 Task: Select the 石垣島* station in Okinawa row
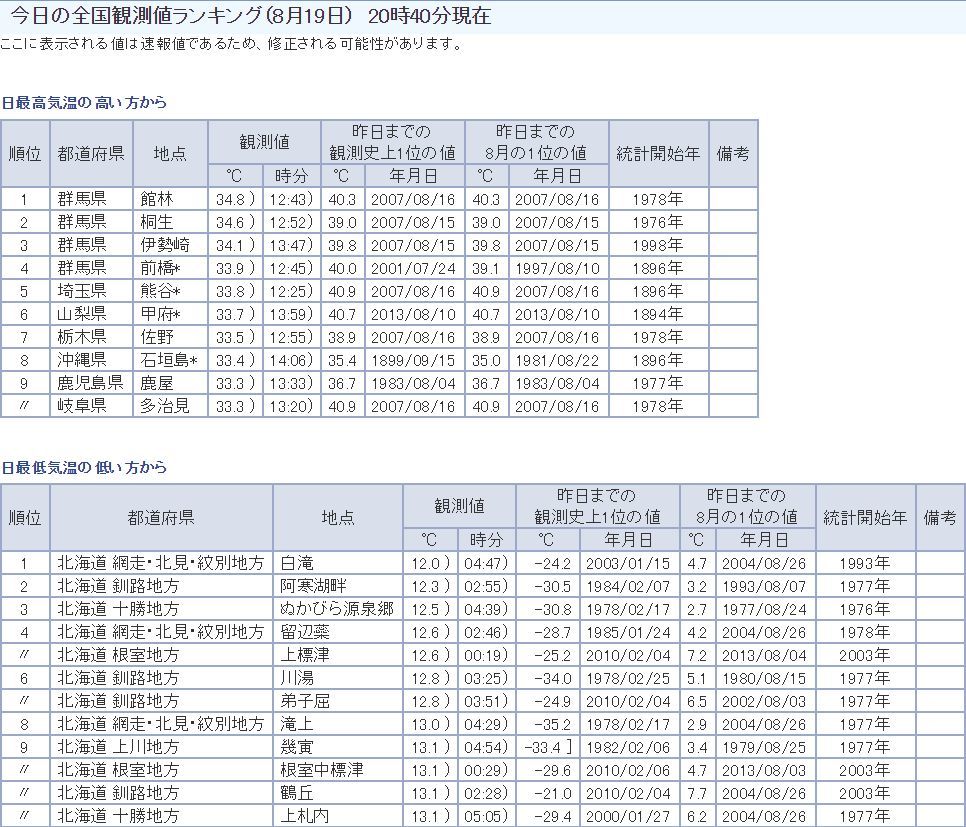pos(168,360)
